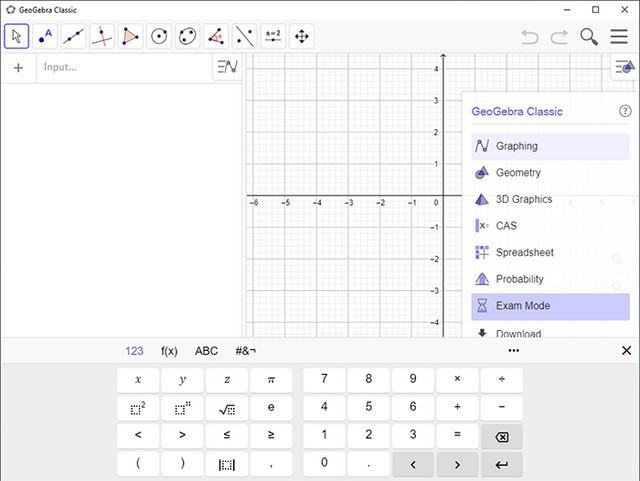Tap the square root key
Image resolution: width=640 pixels, height=481 pixels.
pos(227,408)
